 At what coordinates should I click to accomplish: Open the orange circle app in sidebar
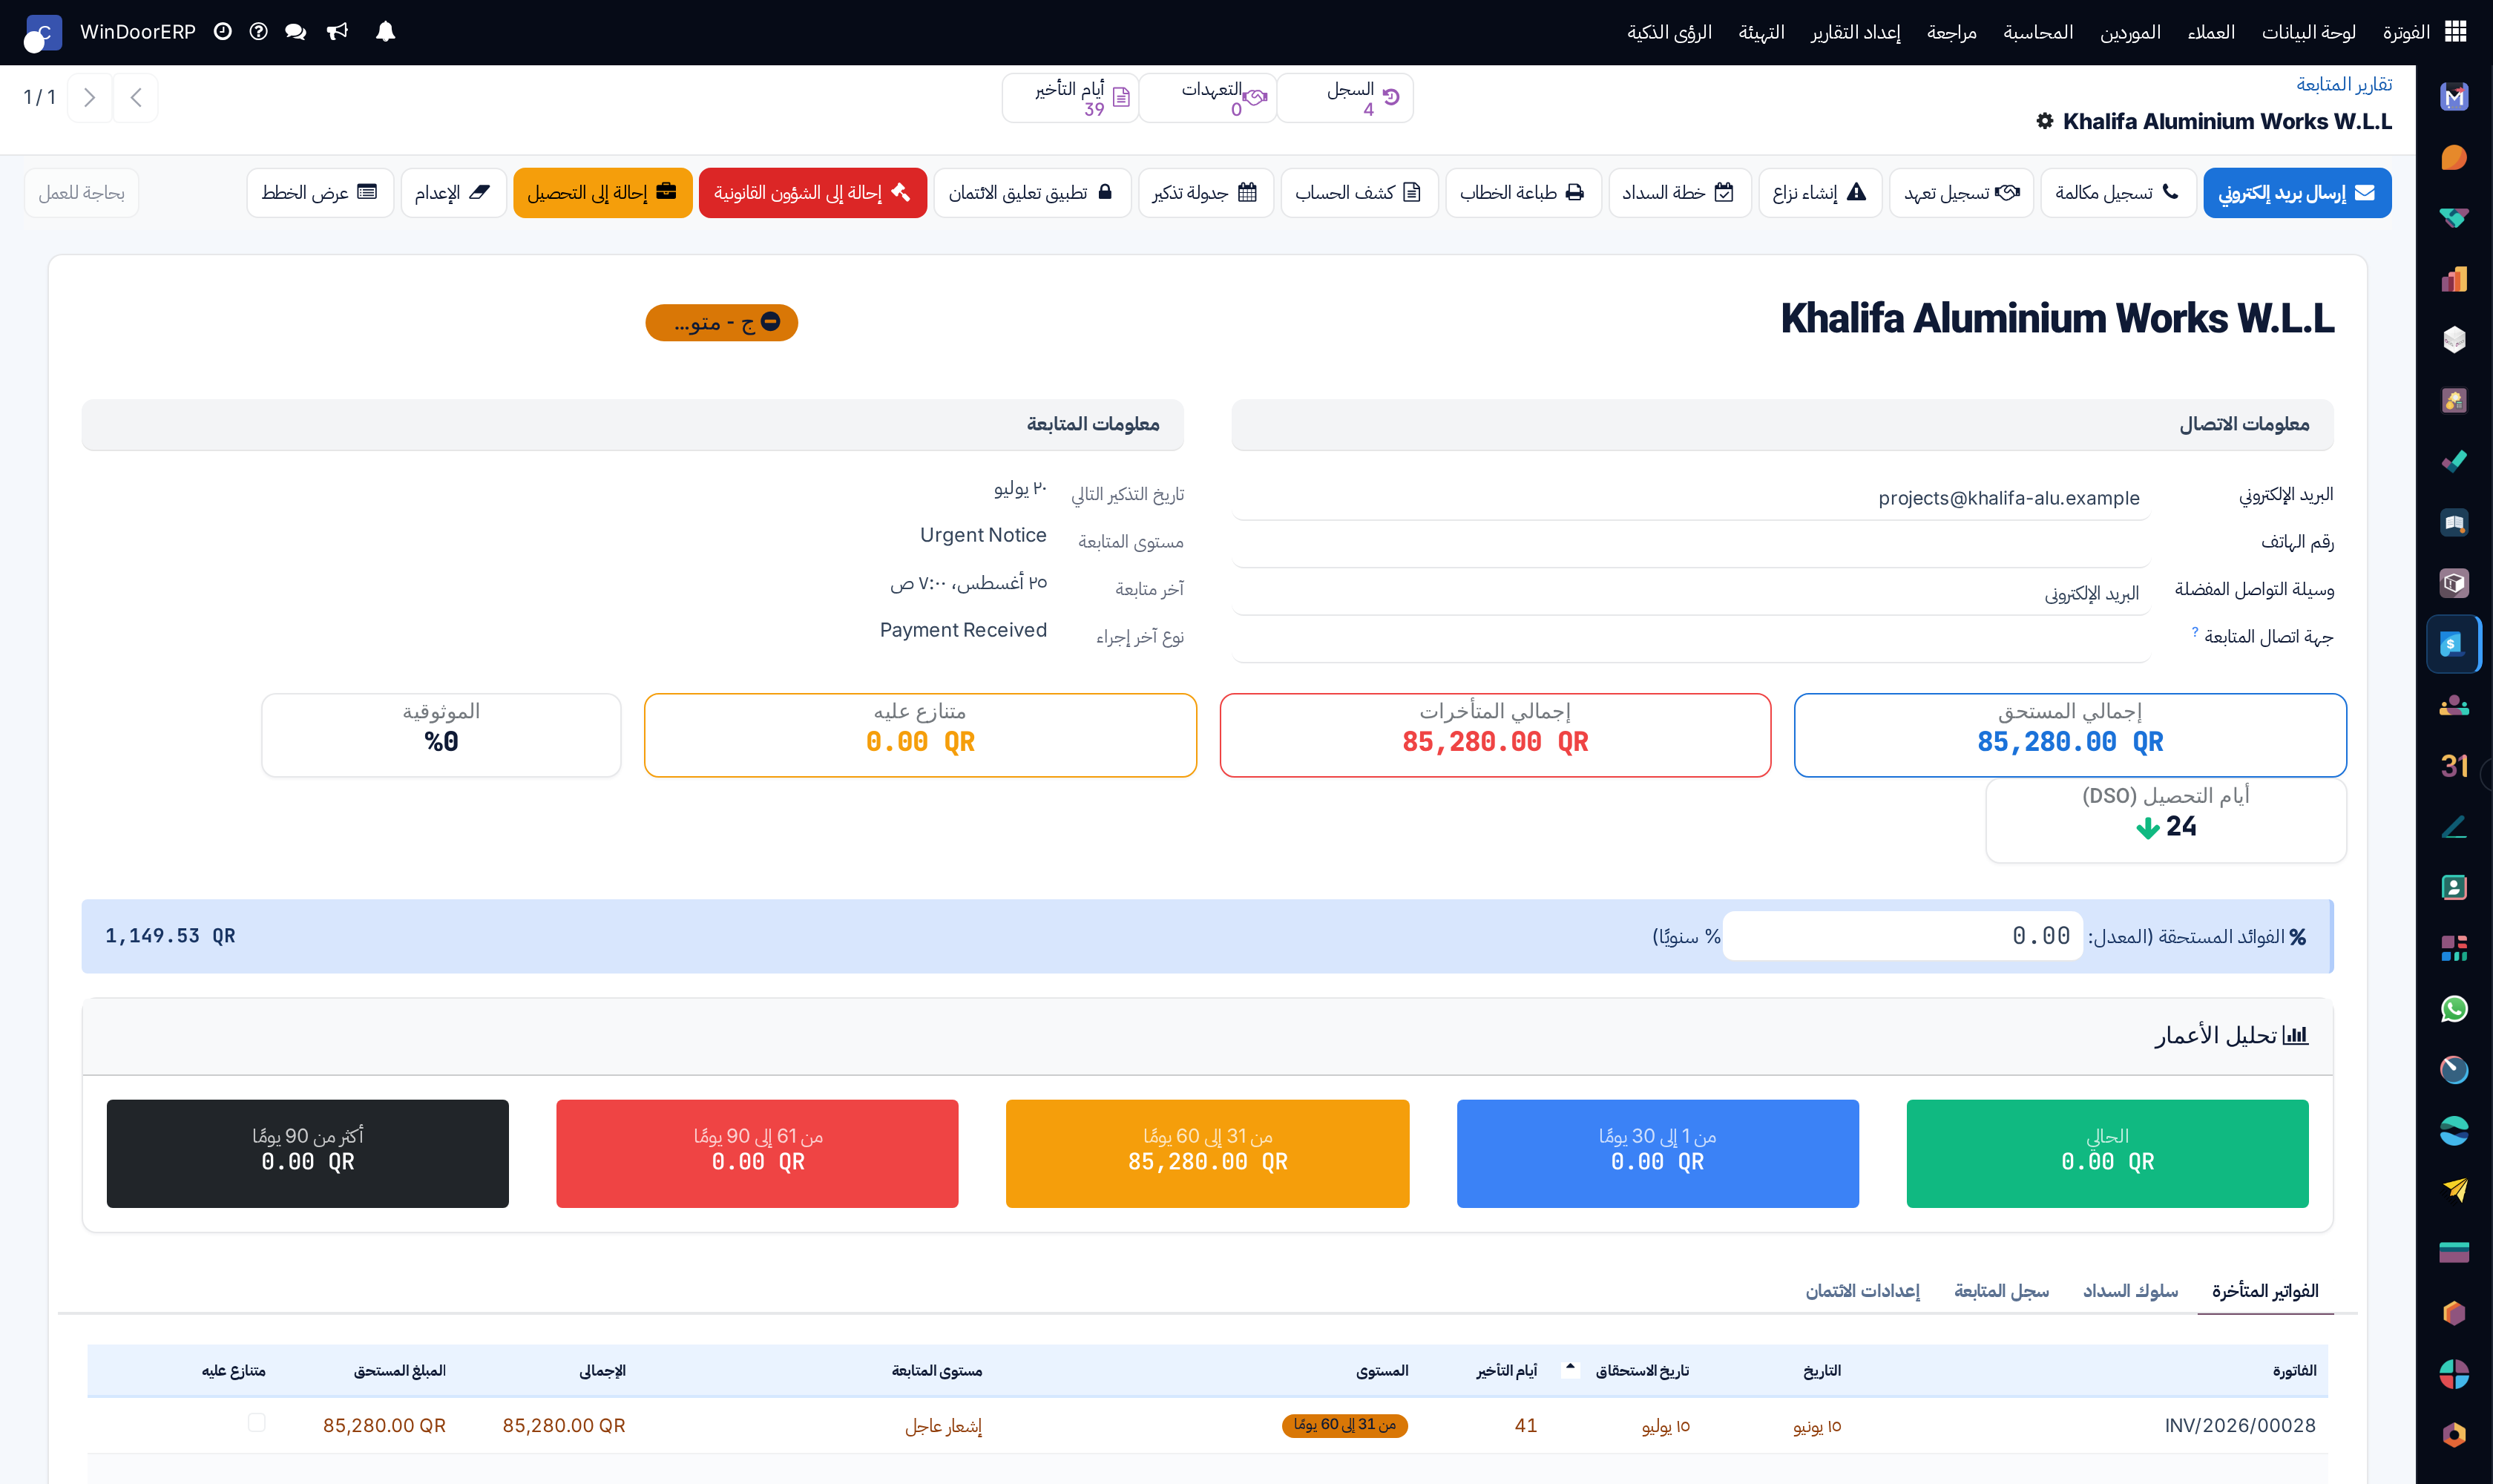(2454, 158)
